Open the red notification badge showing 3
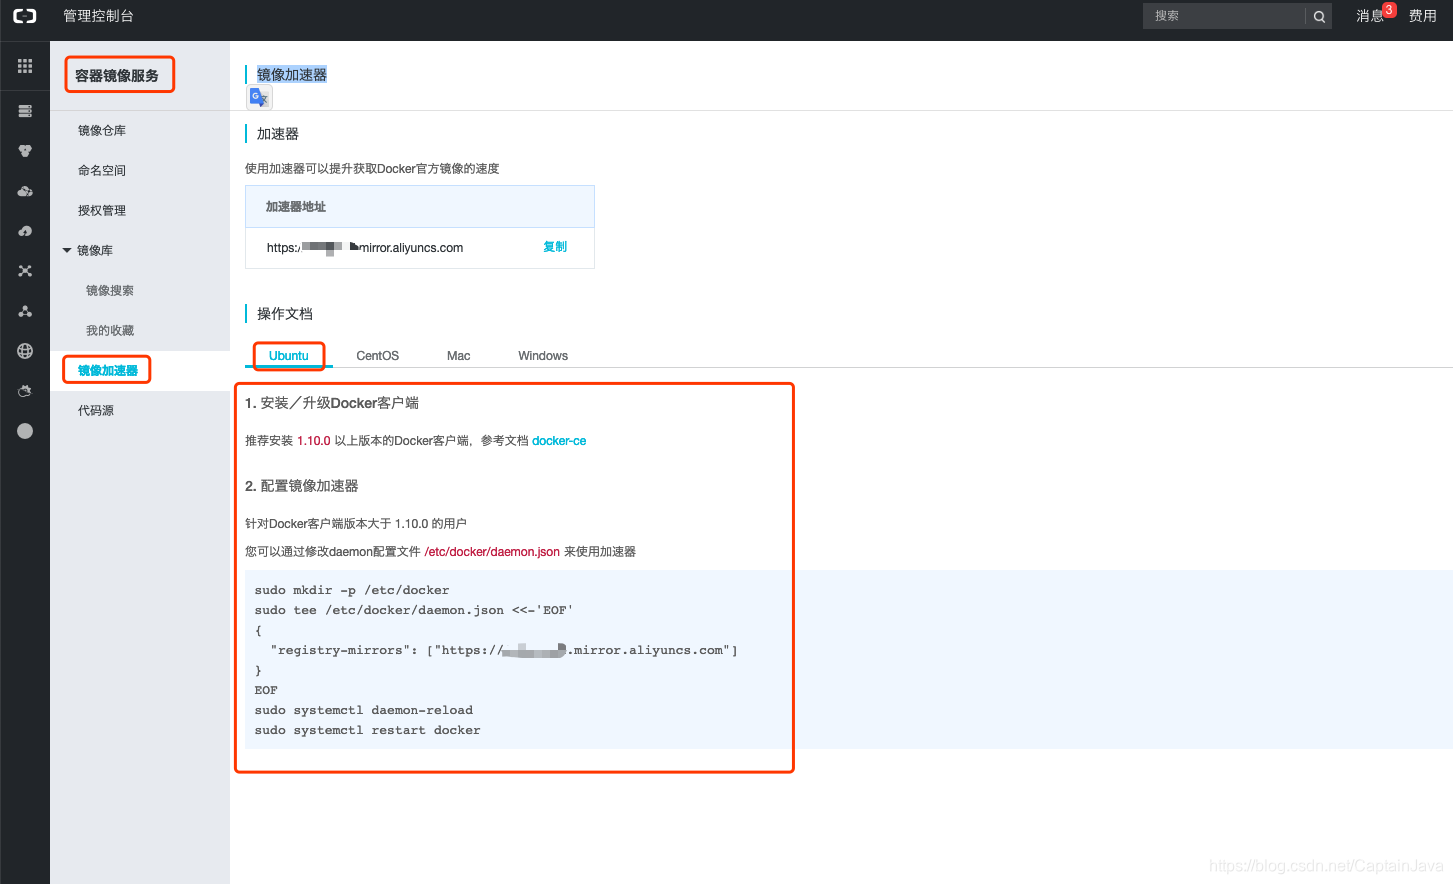1453x884 pixels. (x=1389, y=10)
